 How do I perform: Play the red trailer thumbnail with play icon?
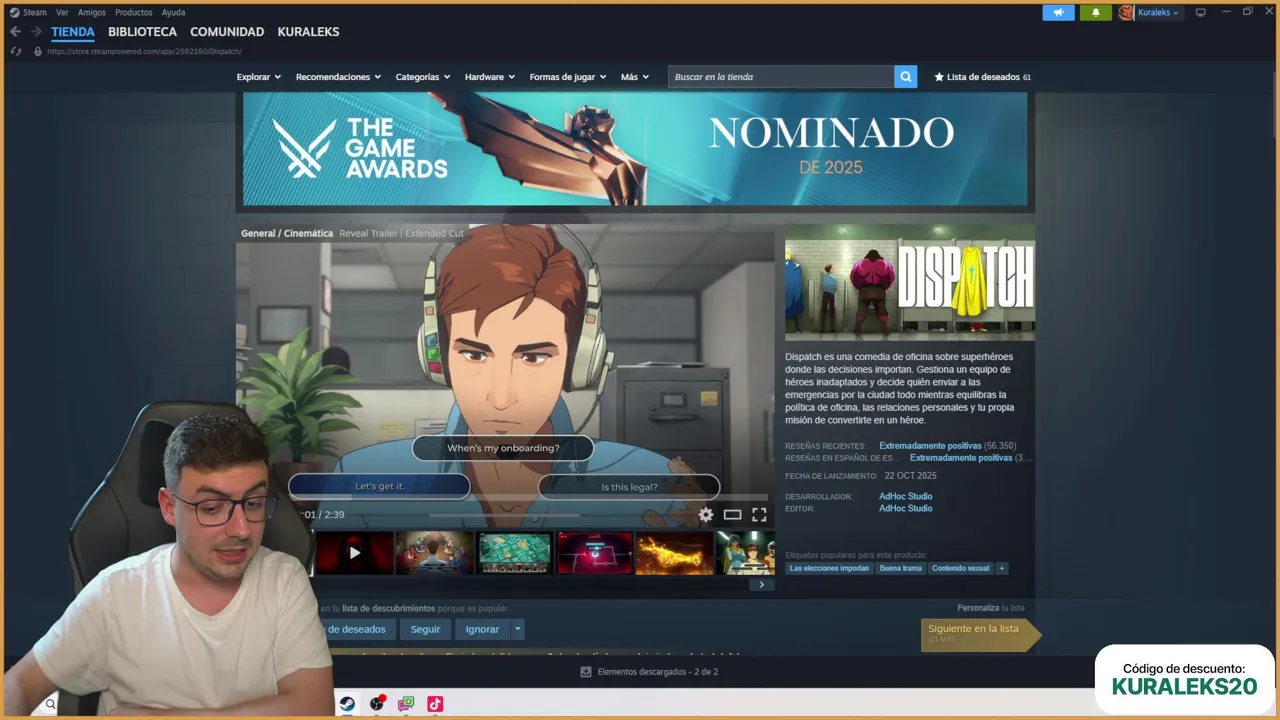354,553
